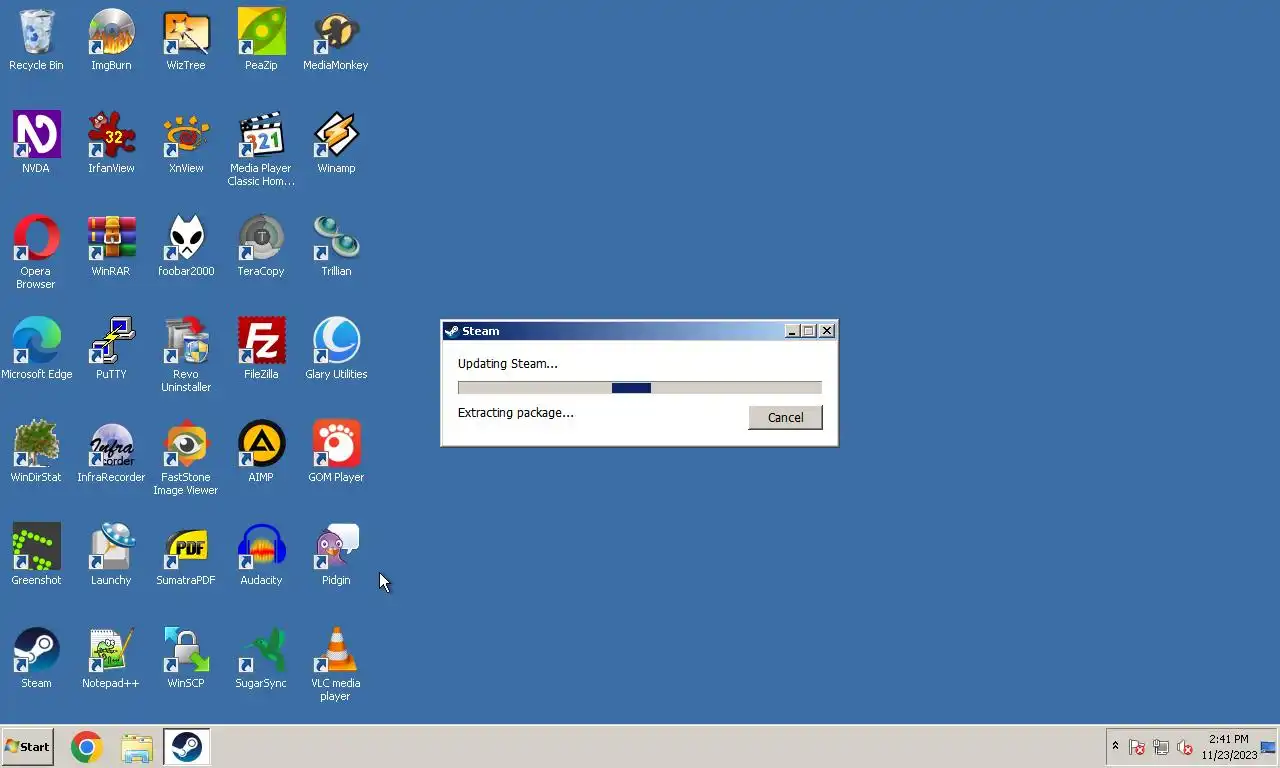This screenshot has height=768, width=1280.
Task: Select the Launchy desktop shortcut
Action: pyautogui.click(x=111, y=555)
